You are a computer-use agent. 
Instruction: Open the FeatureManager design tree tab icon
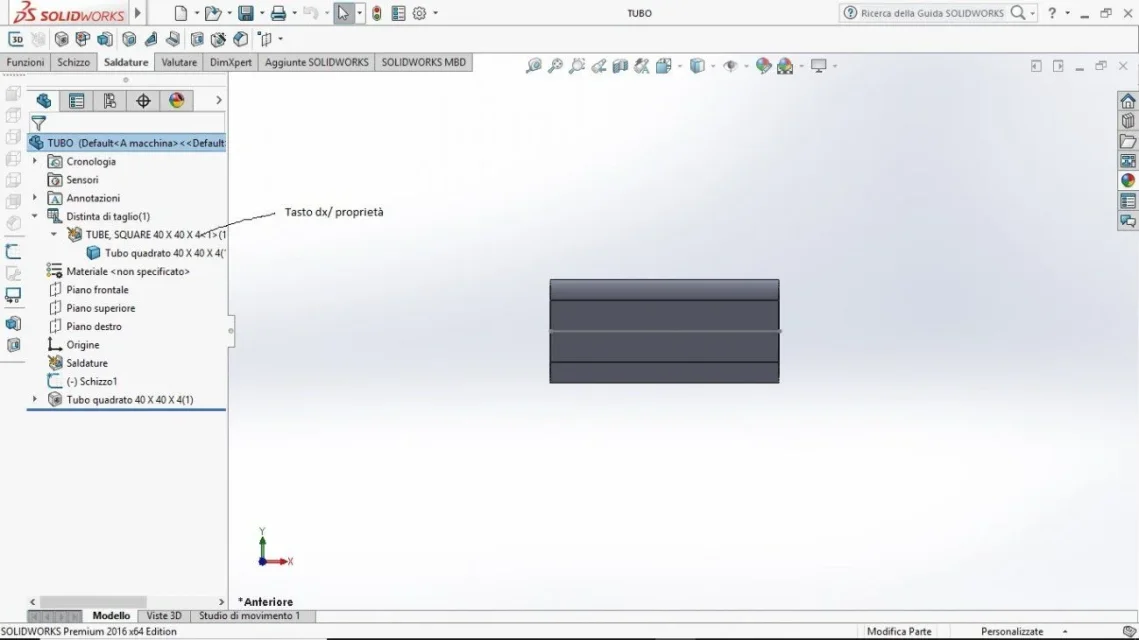[44, 100]
